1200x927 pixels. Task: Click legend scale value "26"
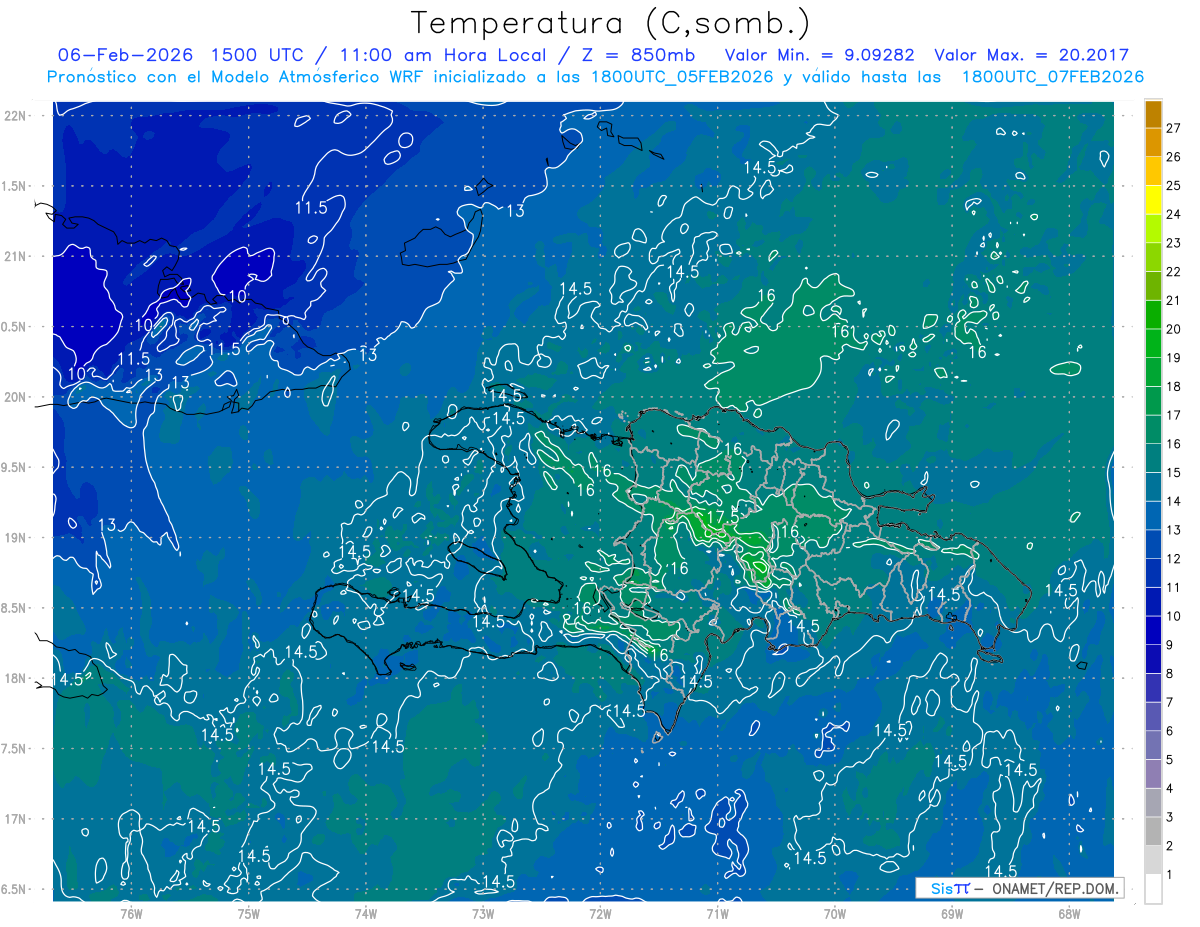click(1174, 157)
